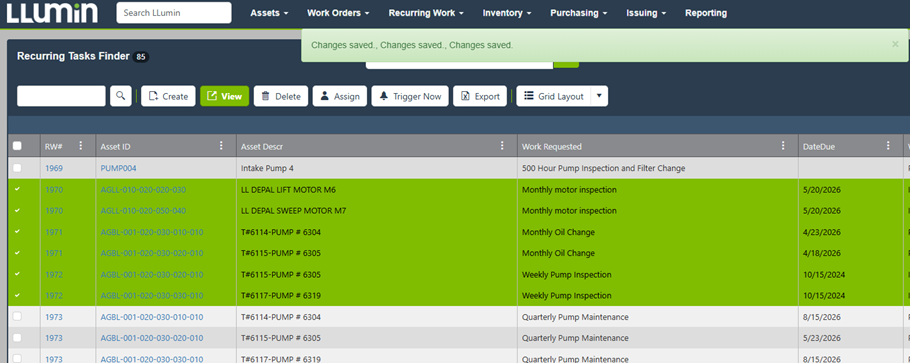Uncheck LL DEPAL LIFT MOTOR M6 row
Image resolution: width=910 pixels, height=363 pixels.
click(17, 189)
